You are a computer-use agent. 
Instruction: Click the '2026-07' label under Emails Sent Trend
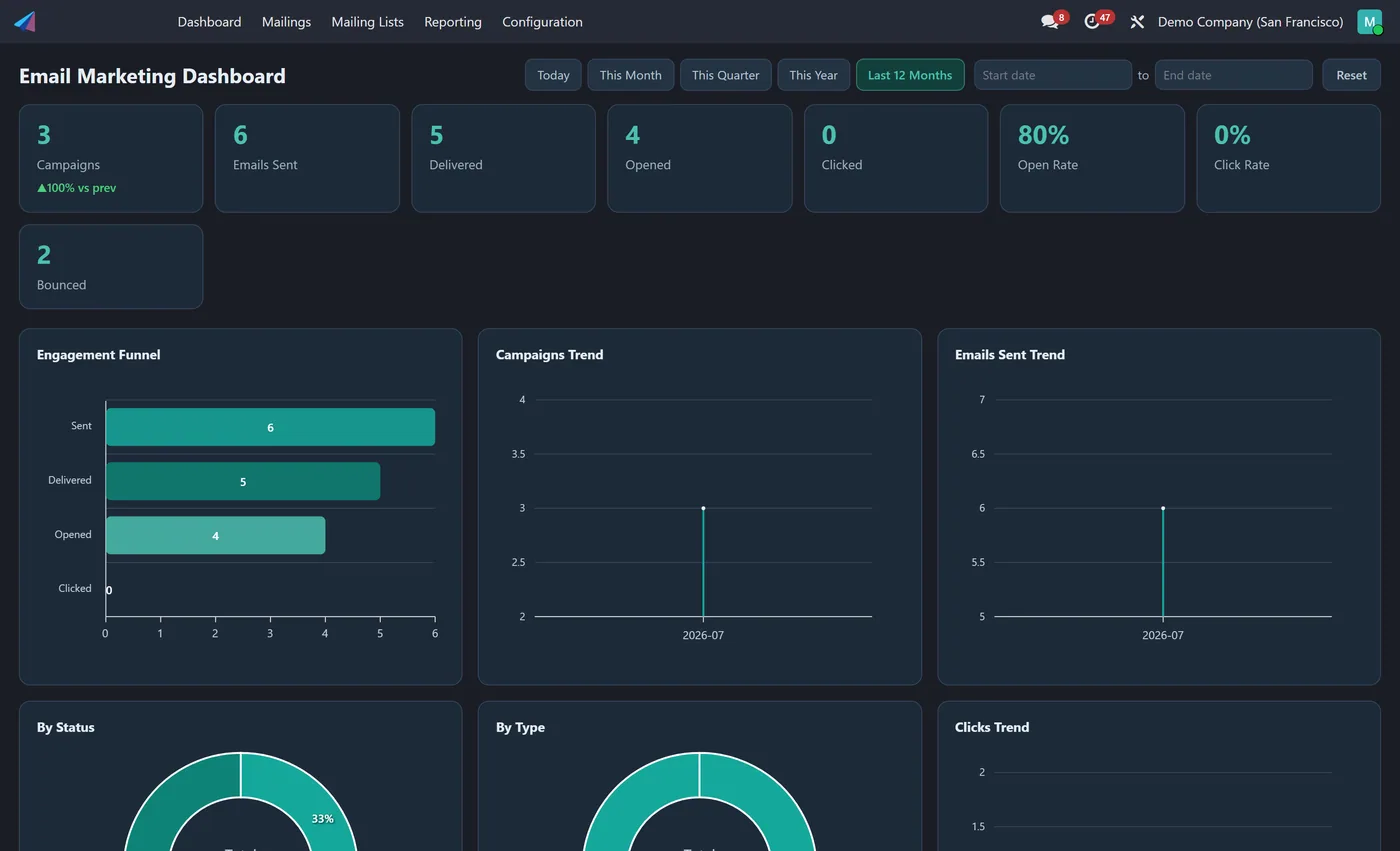point(1162,635)
